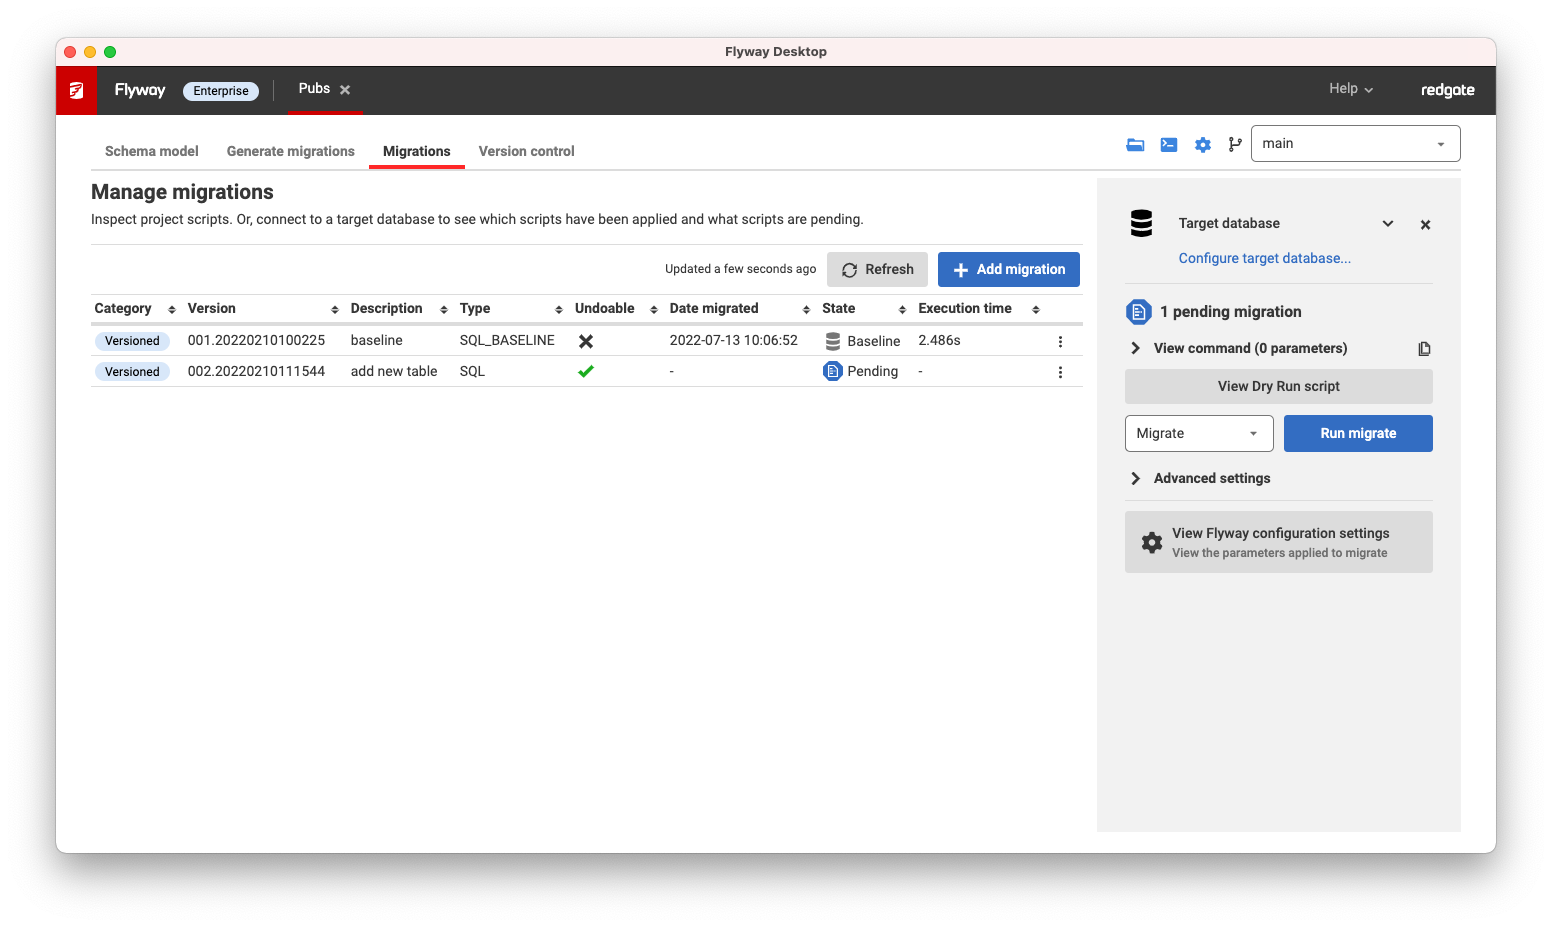Collapse the Target database chevron

pos(1387,224)
